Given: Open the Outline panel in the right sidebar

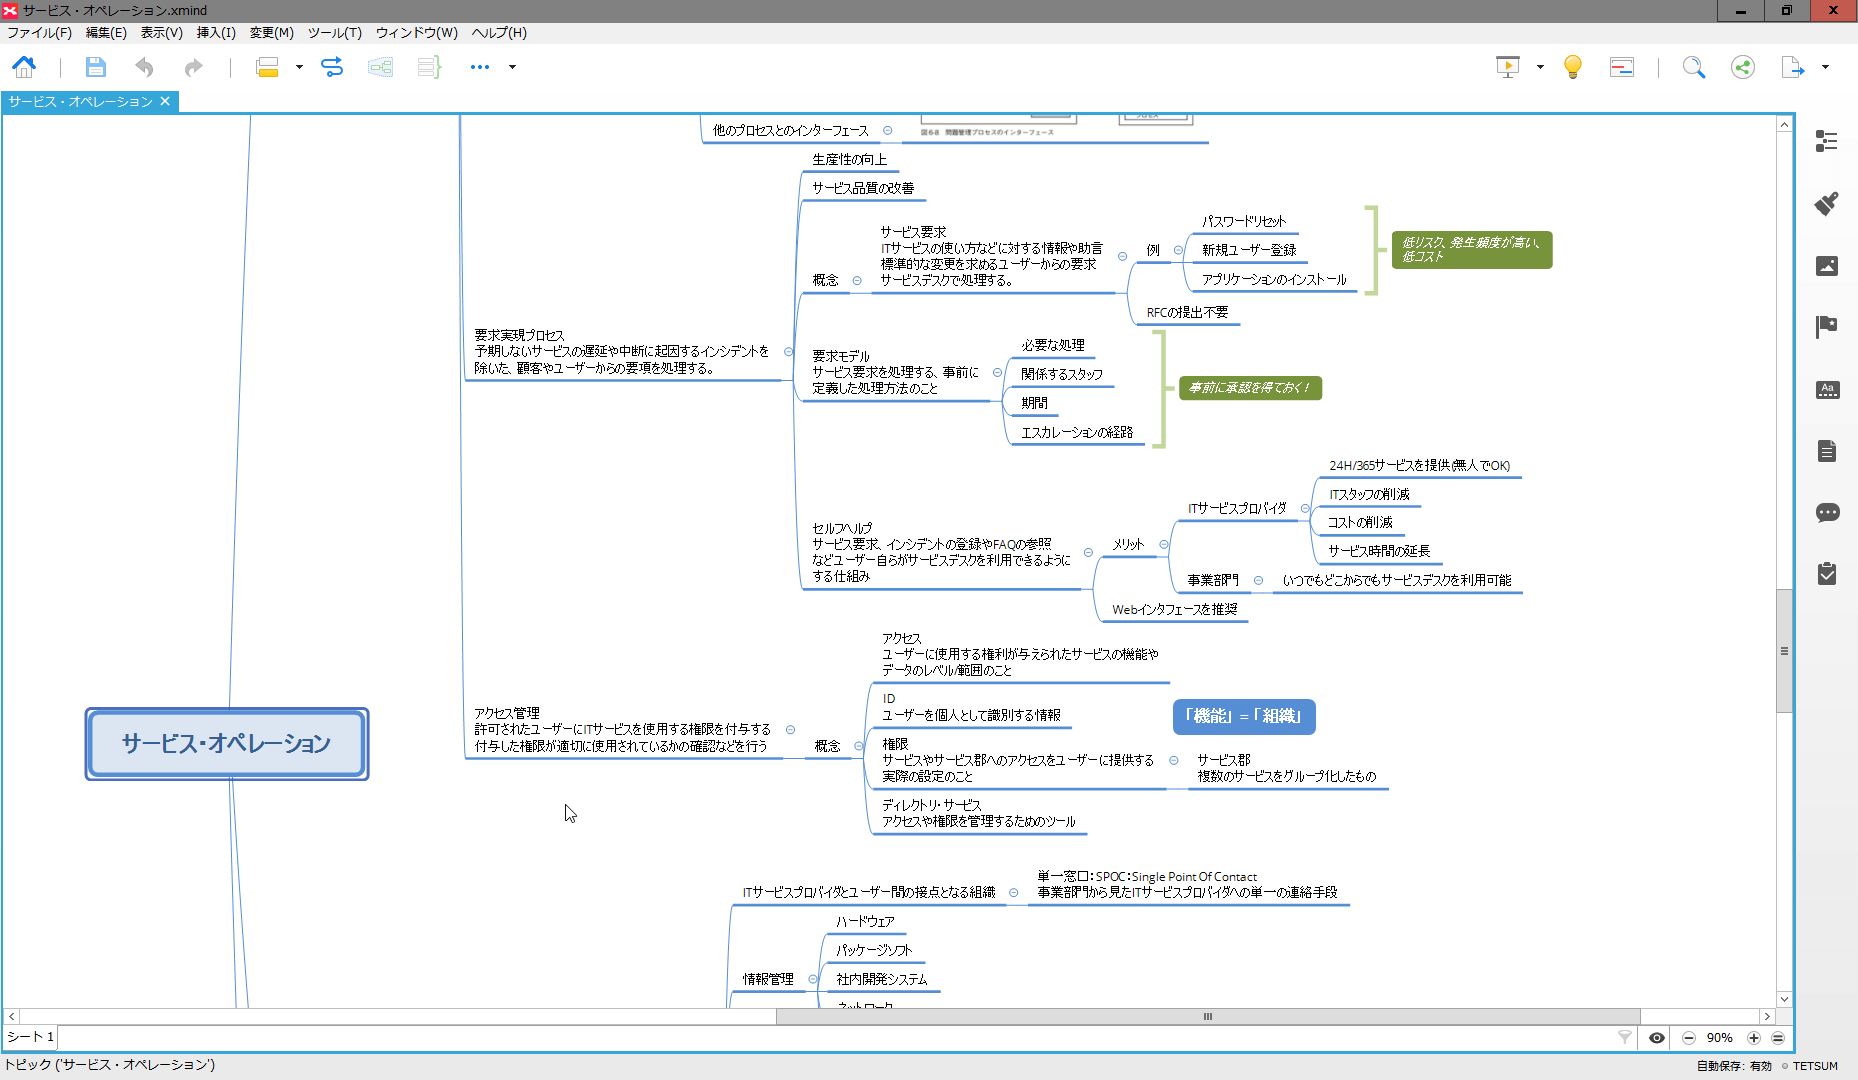Looking at the screenshot, I should [x=1827, y=141].
